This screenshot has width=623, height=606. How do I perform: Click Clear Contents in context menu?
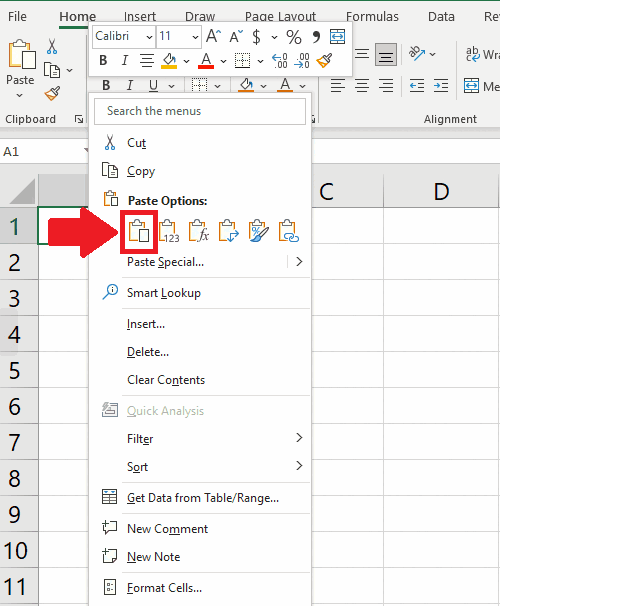click(x=166, y=380)
